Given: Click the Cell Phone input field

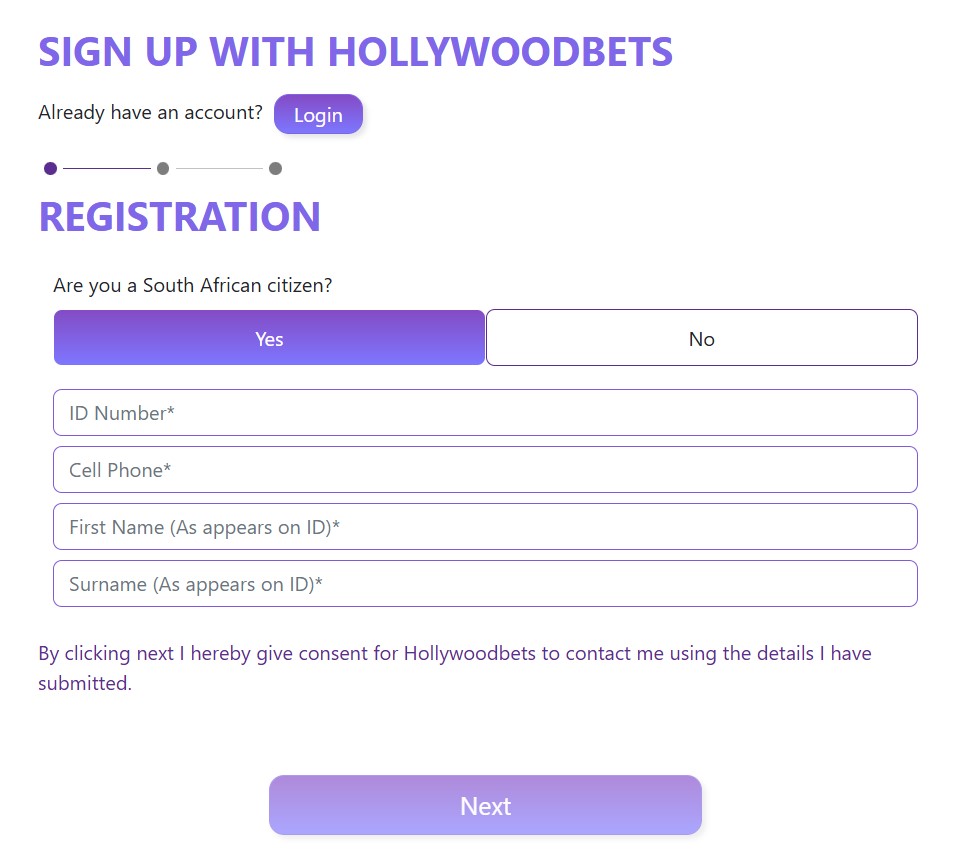Looking at the screenshot, I should 485,469.
